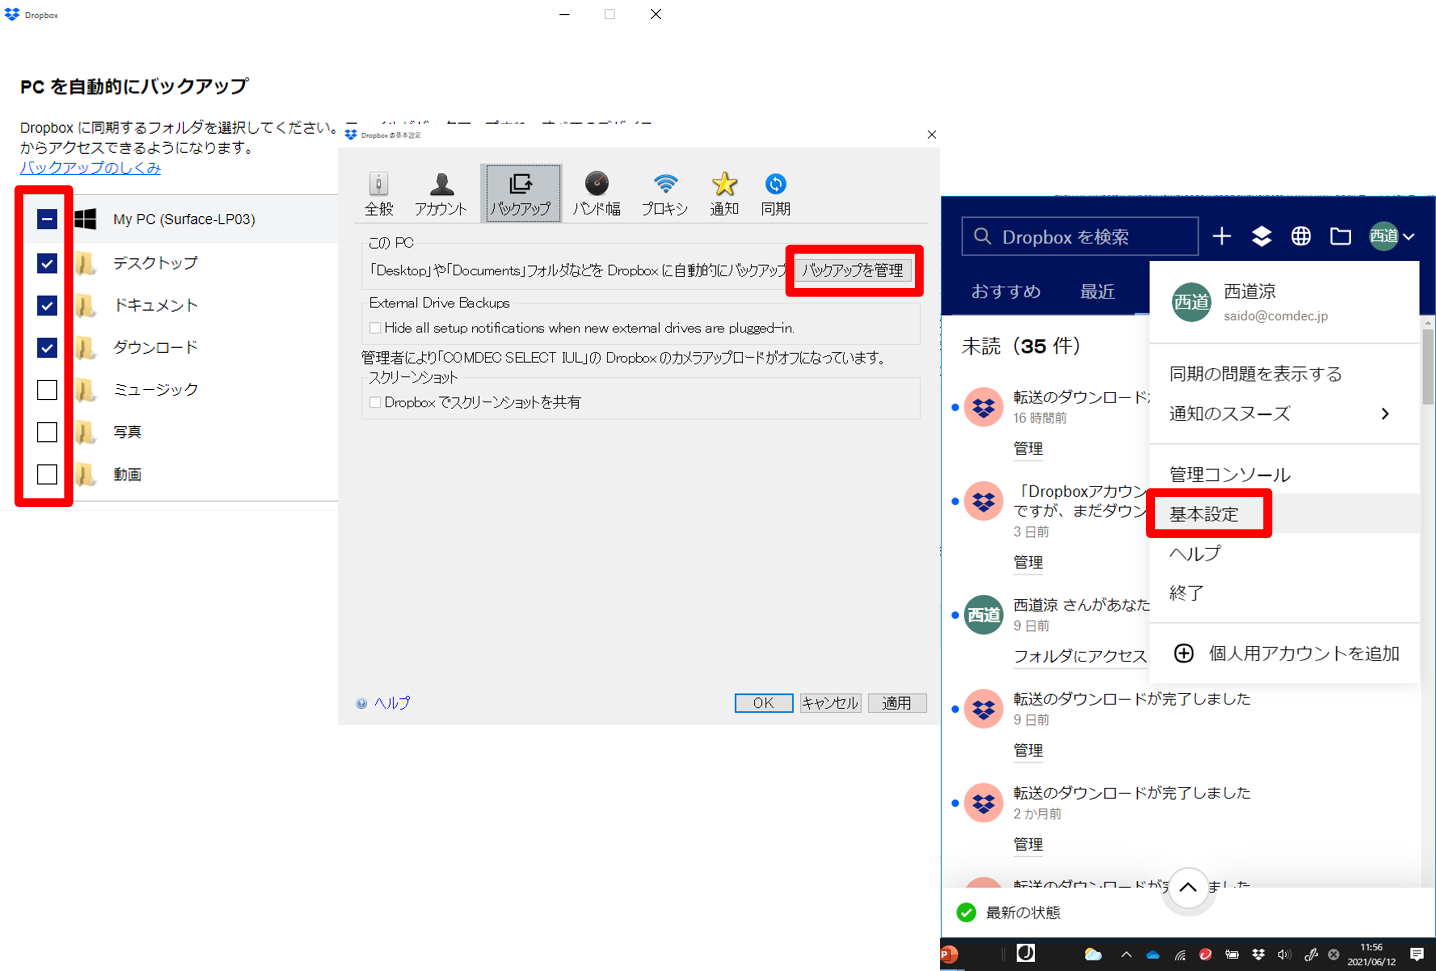
Task: Click the round scroll-to-top arrow button
Action: tap(1188, 887)
